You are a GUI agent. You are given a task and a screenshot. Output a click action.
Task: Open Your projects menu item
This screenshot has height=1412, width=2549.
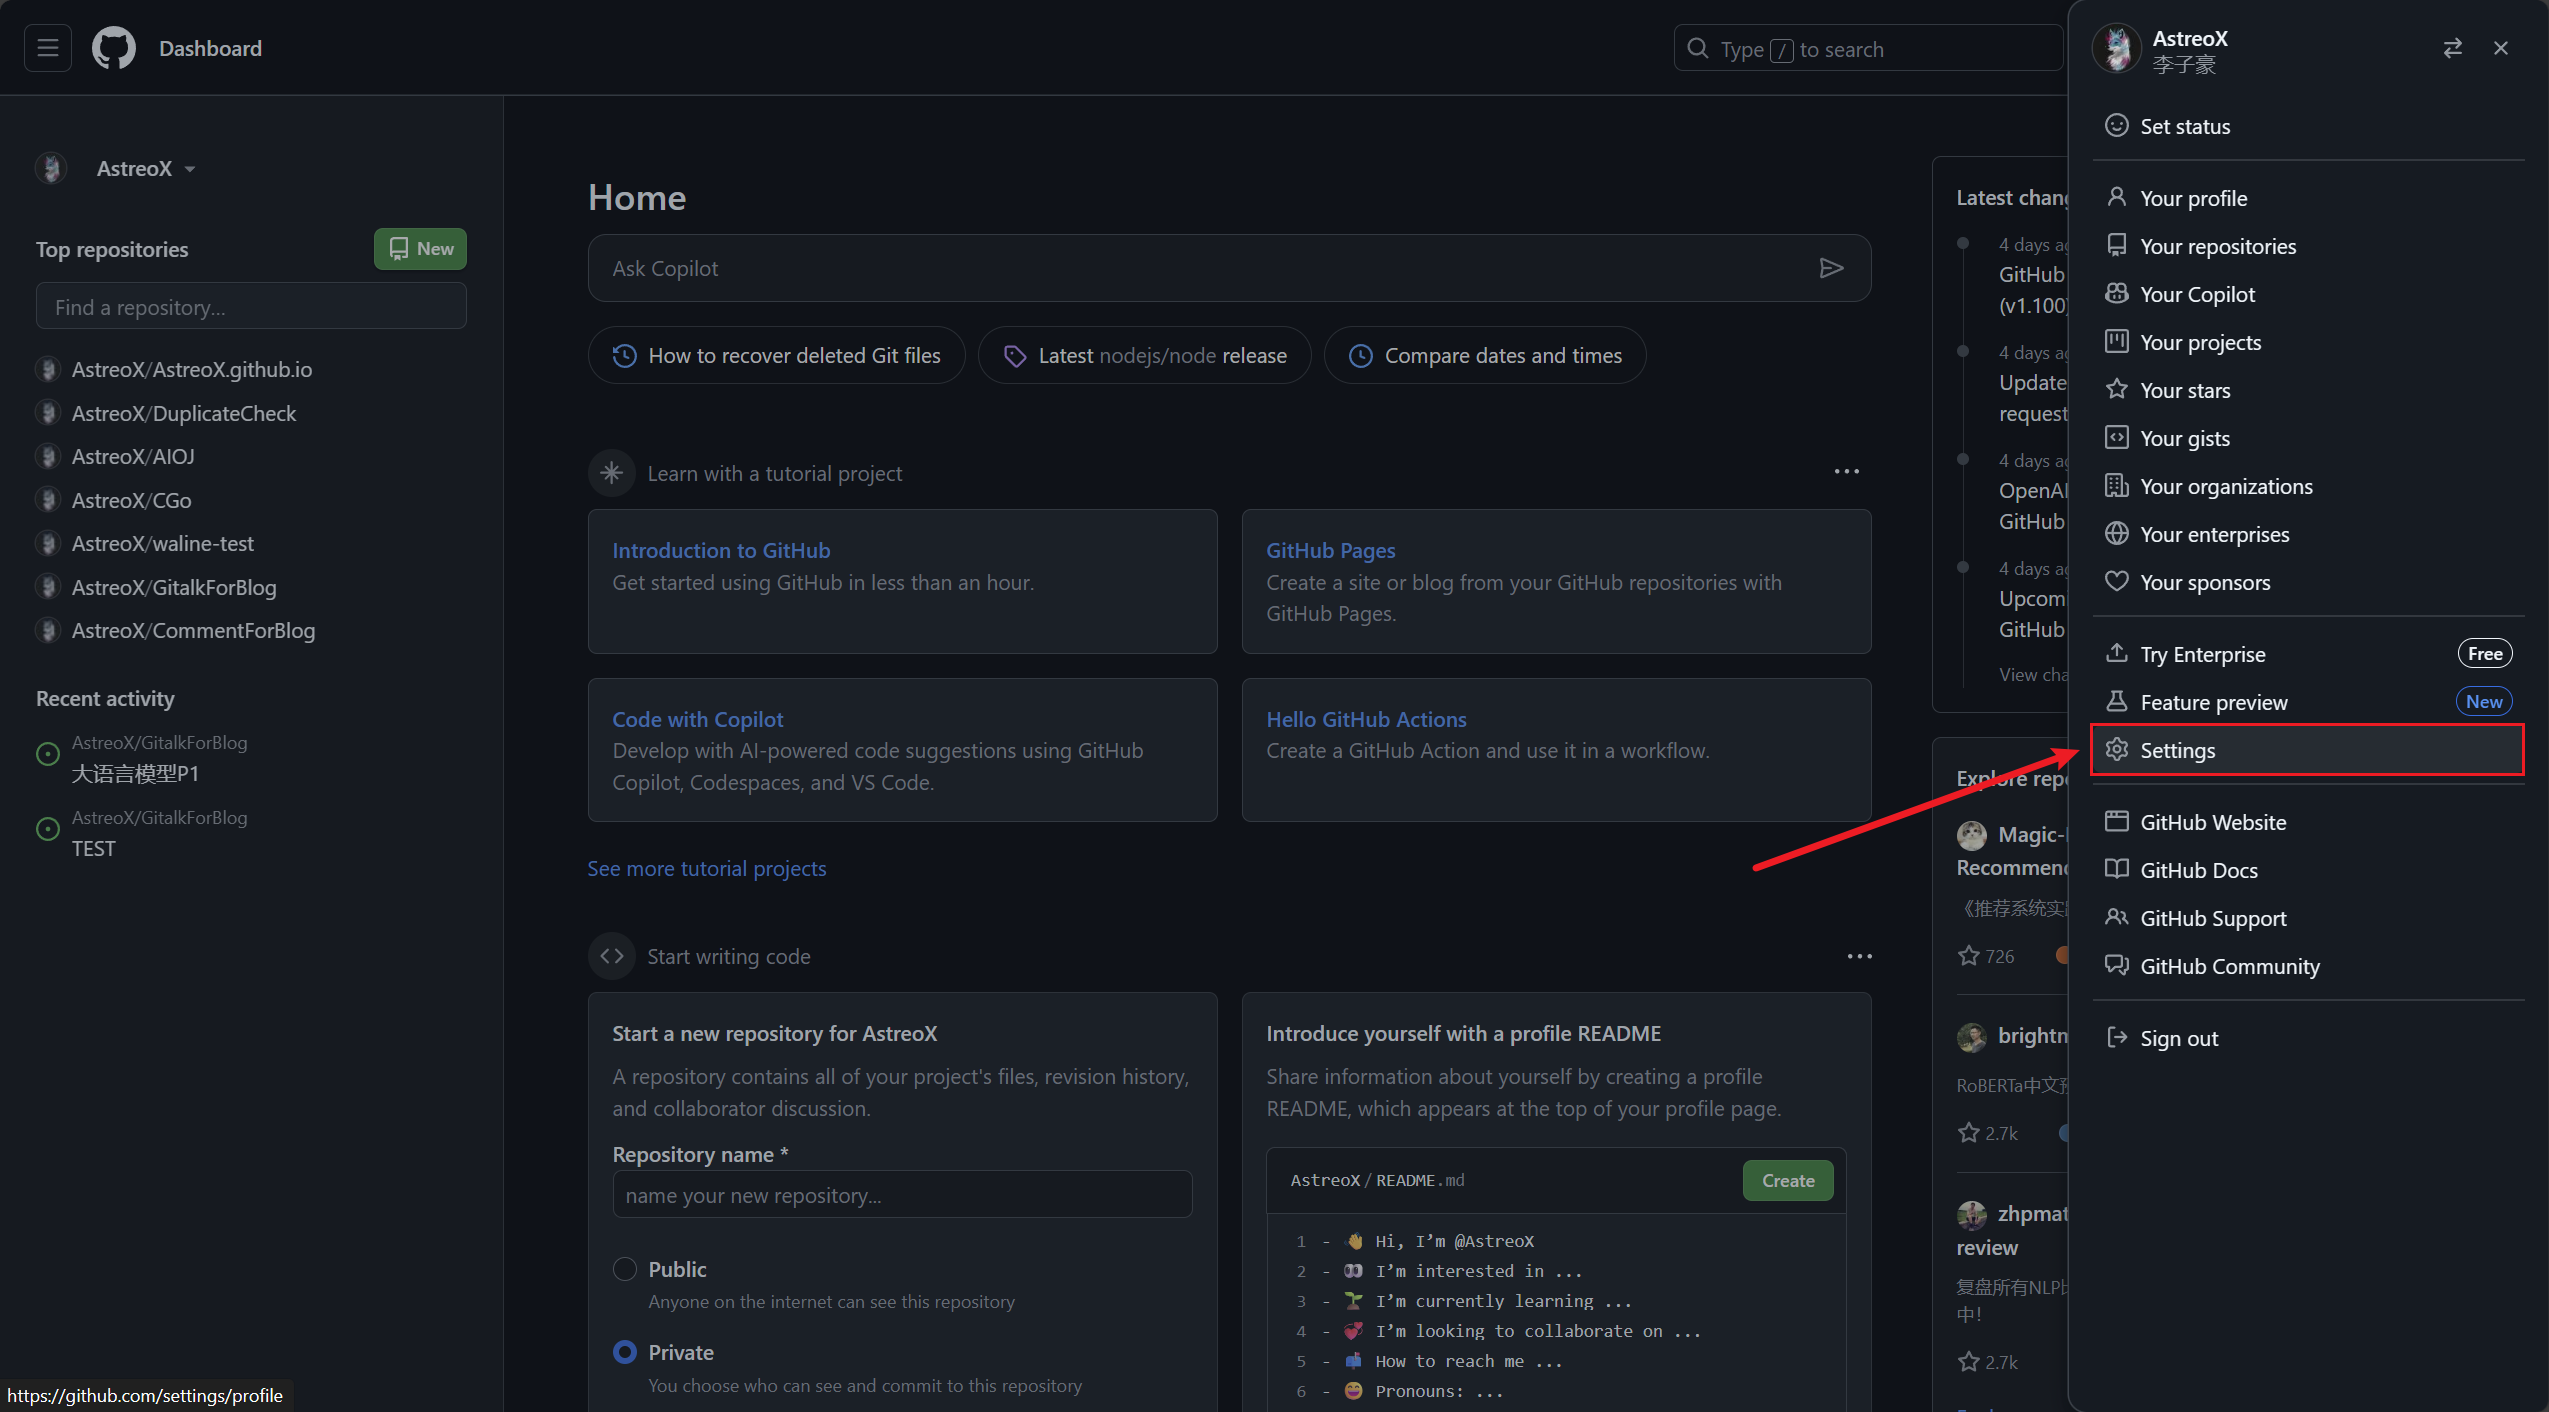click(x=2308, y=342)
